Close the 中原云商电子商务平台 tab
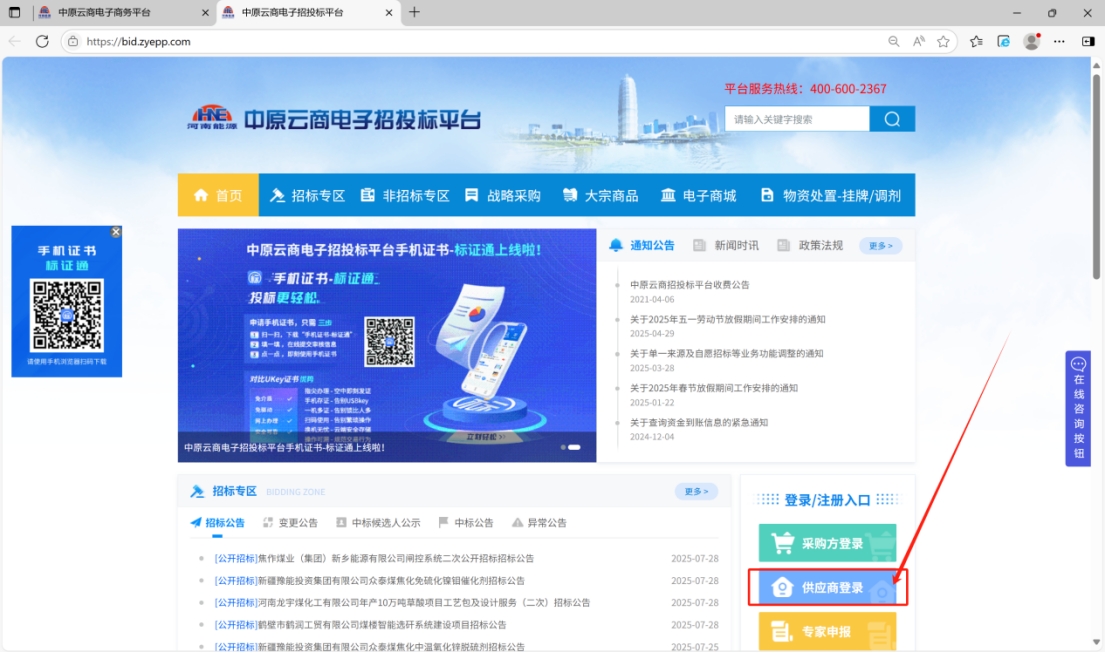 [205, 13]
